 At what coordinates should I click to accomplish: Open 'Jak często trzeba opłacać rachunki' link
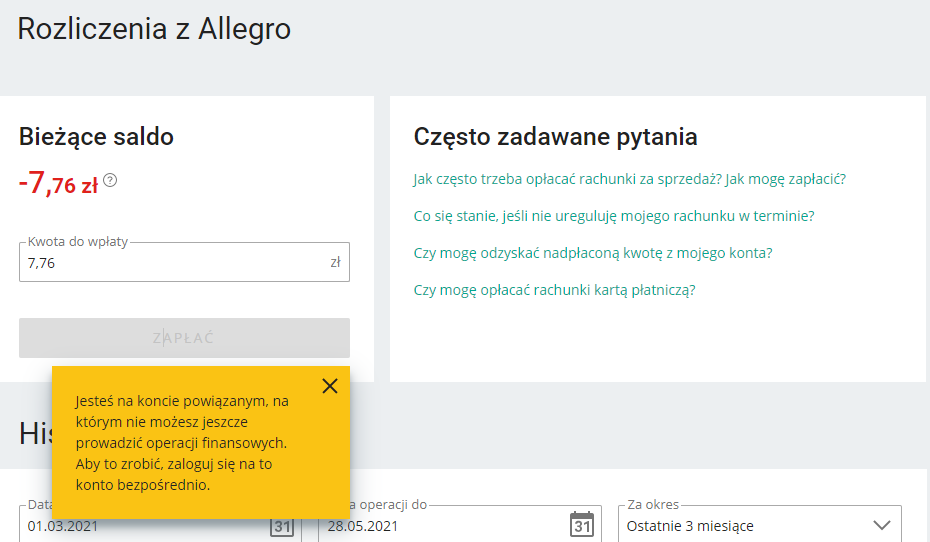(630, 179)
